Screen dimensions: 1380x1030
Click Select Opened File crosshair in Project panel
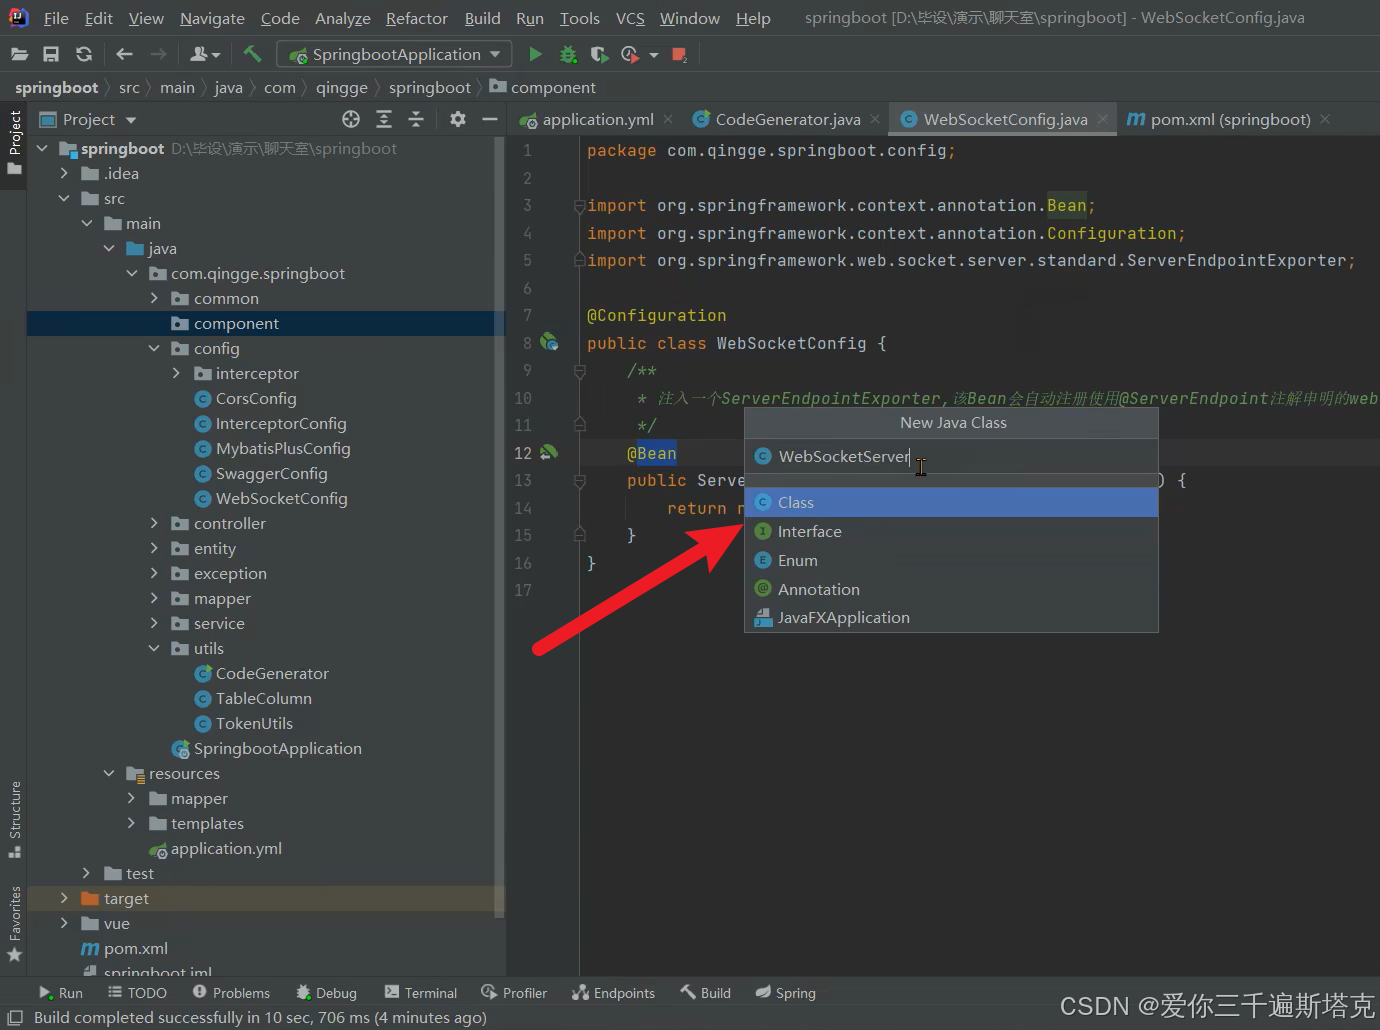350,118
